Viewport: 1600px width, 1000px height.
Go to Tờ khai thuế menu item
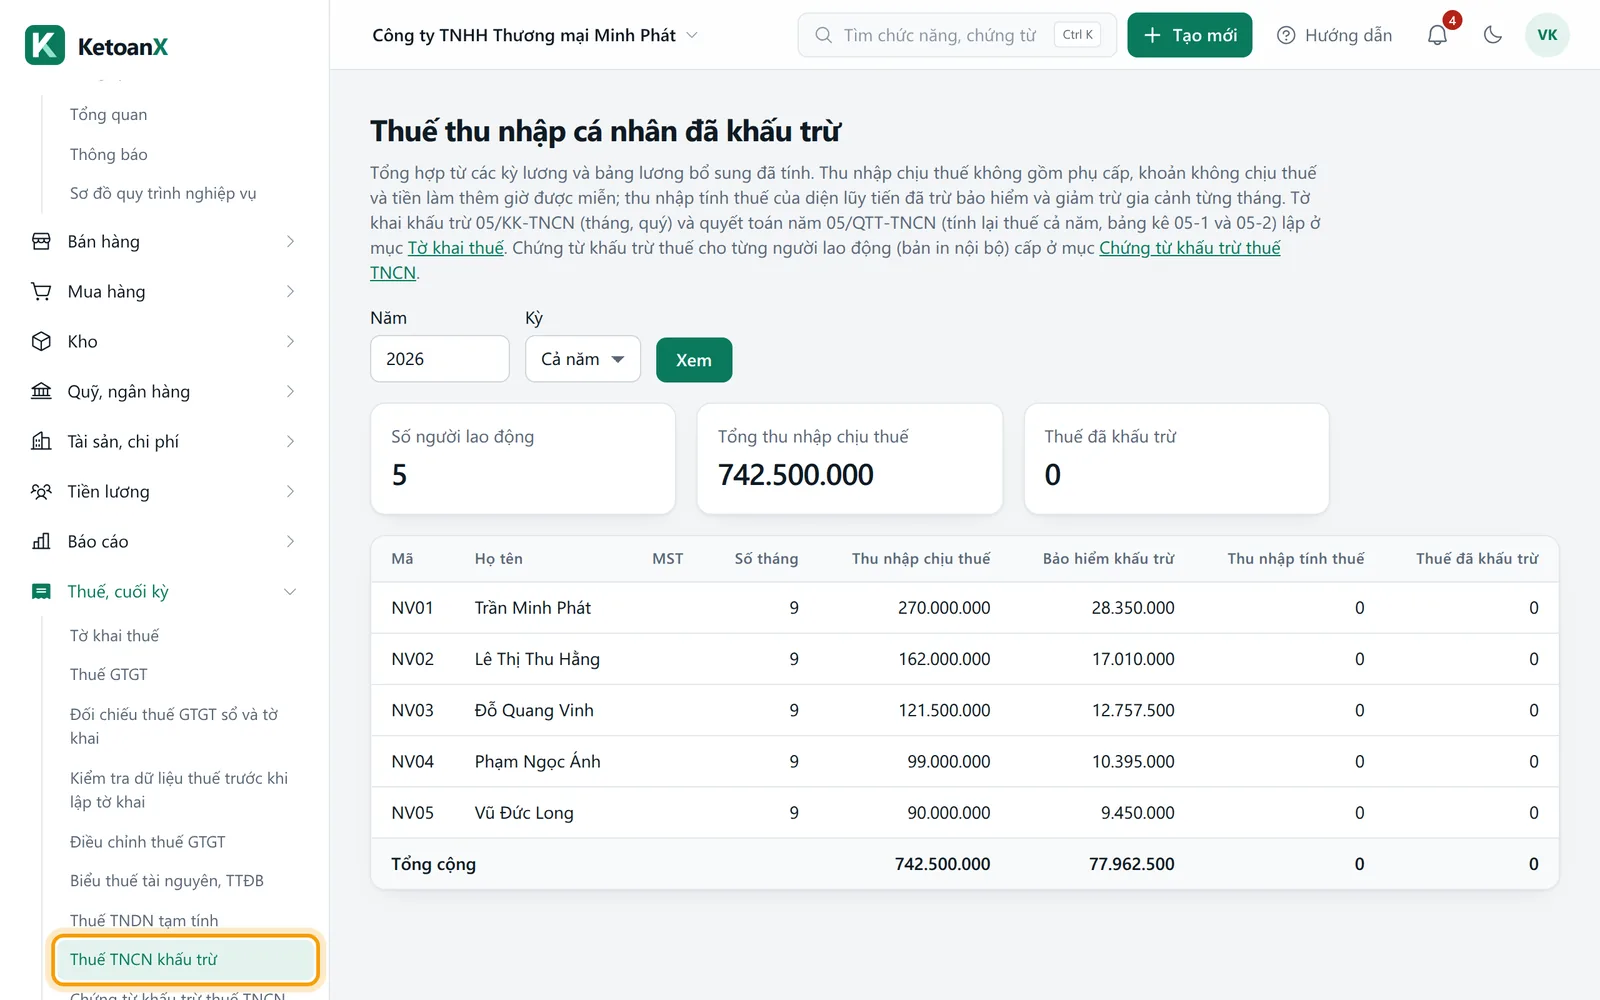click(x=114, y=635)
